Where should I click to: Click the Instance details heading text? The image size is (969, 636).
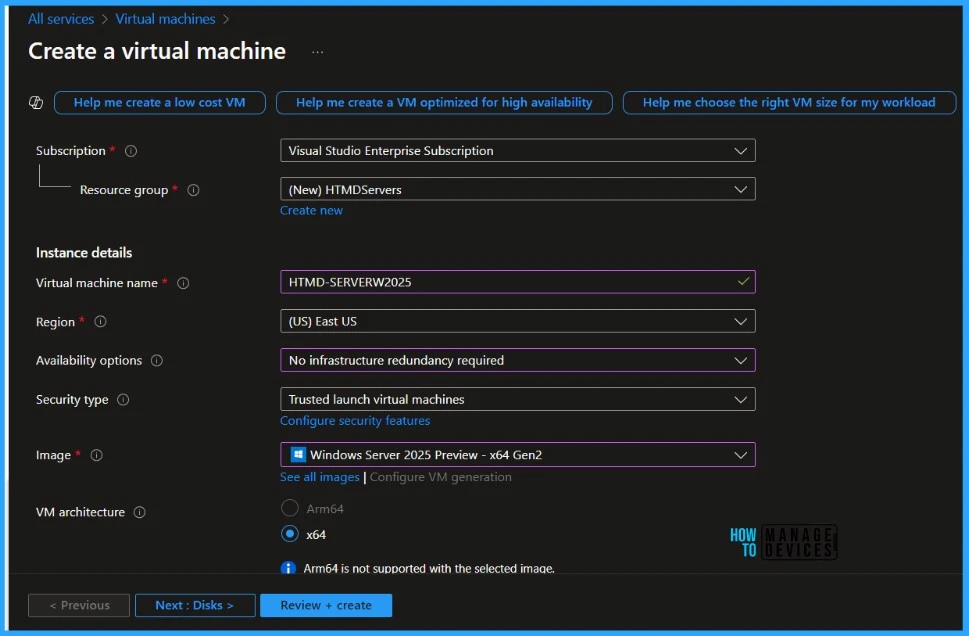pyautogui.click(x=84, y=252)
